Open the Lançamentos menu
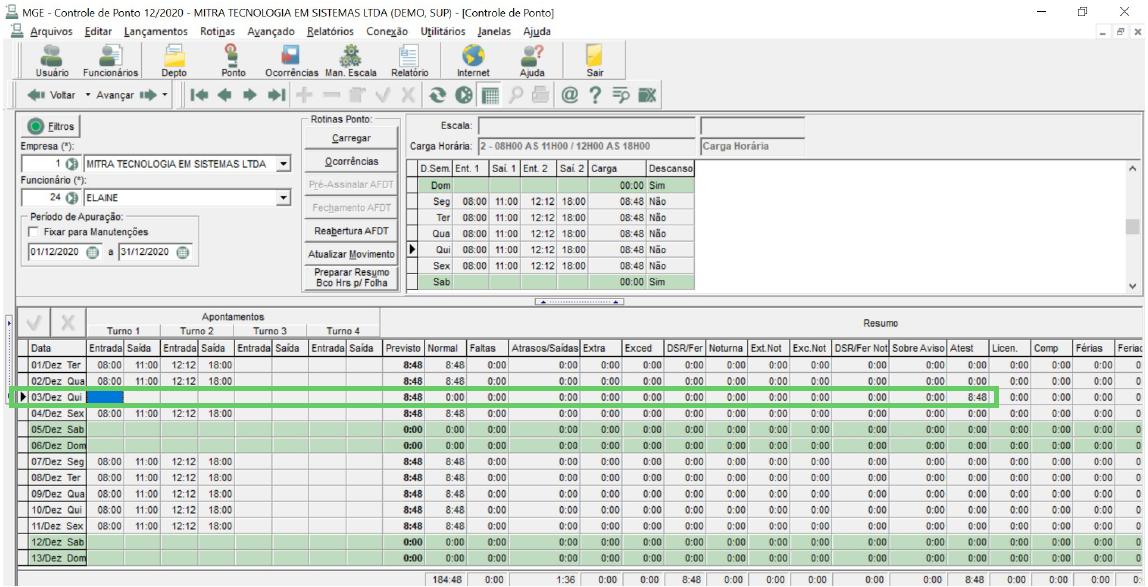The width and height of the screenshot is (1148, 587). (156, 31)
